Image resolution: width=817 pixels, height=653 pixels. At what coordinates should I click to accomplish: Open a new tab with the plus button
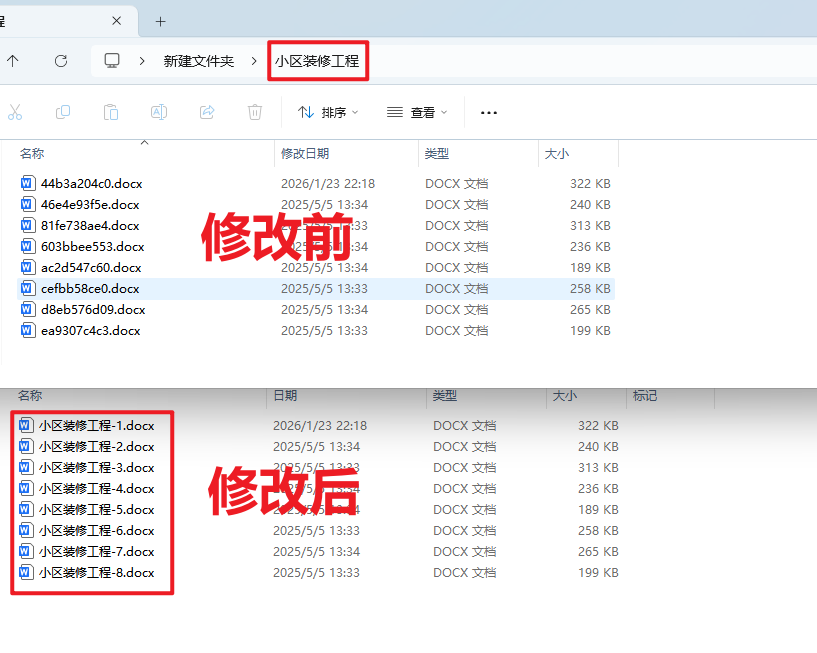point(159,20)
